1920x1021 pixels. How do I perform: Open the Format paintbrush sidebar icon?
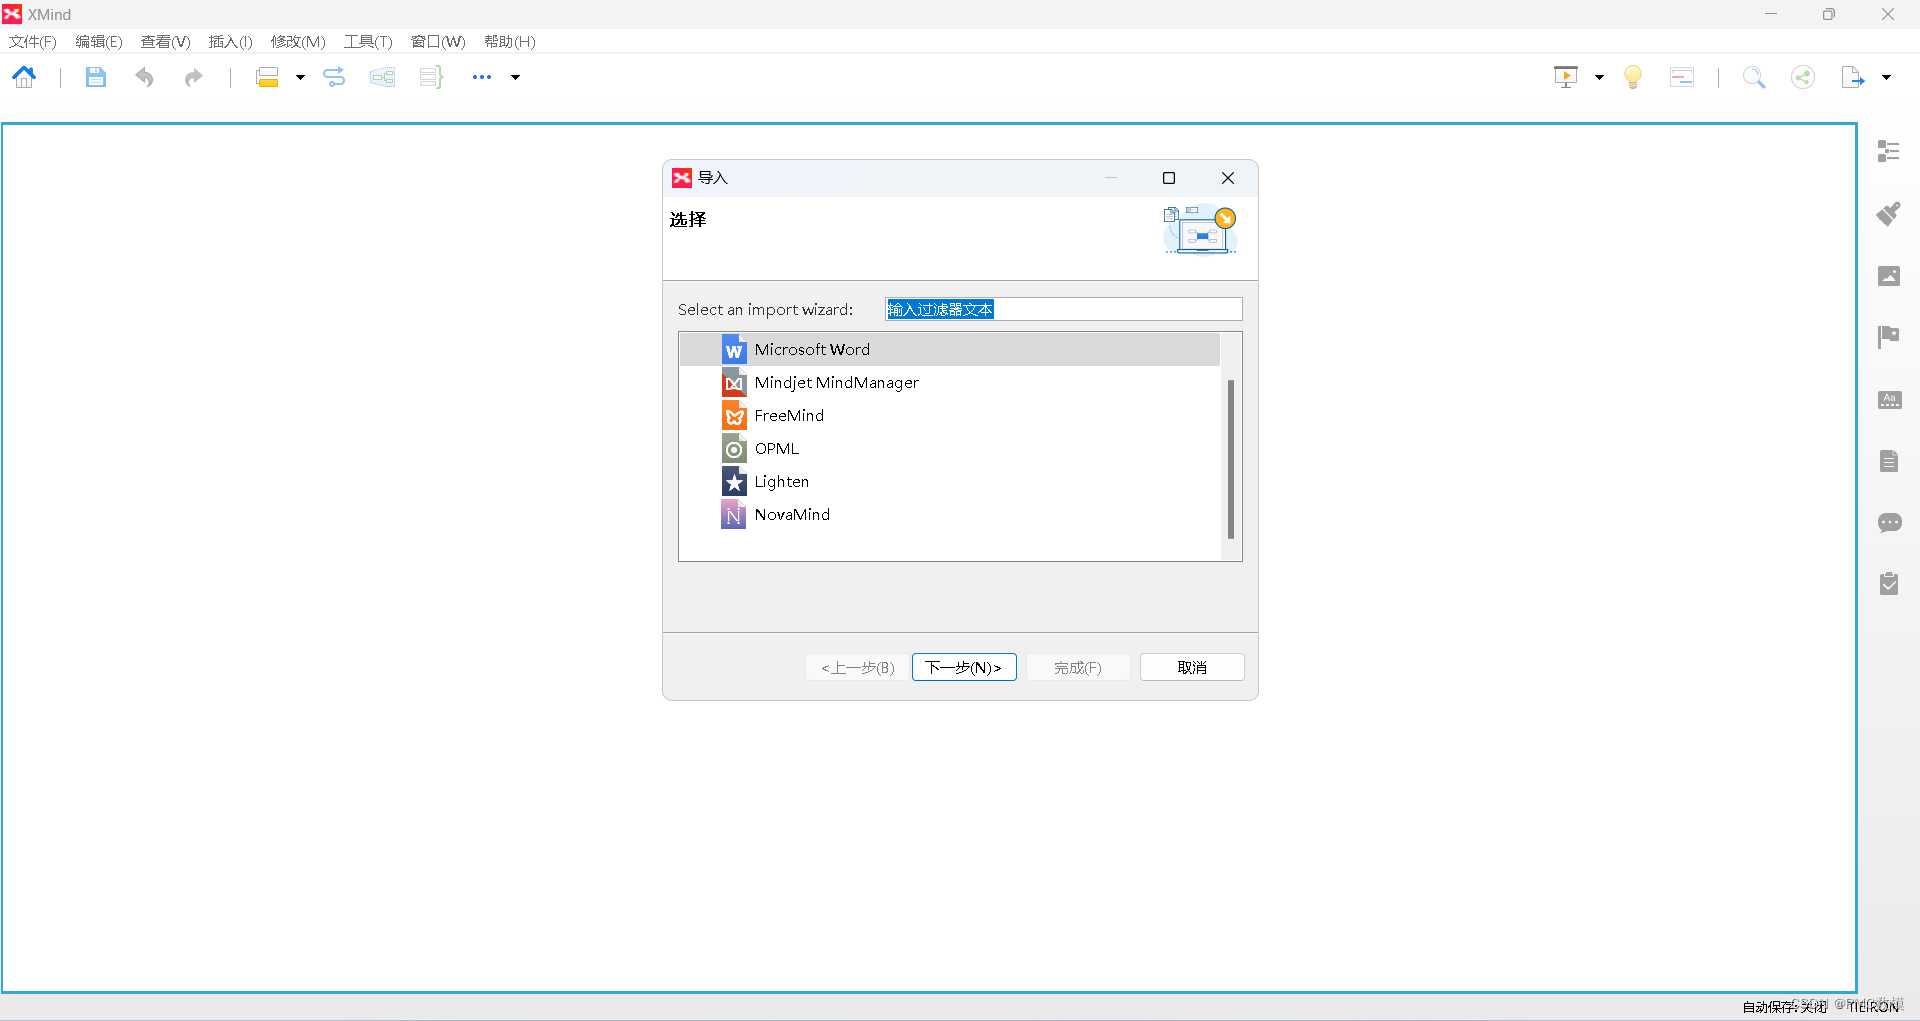[1889, 213]
